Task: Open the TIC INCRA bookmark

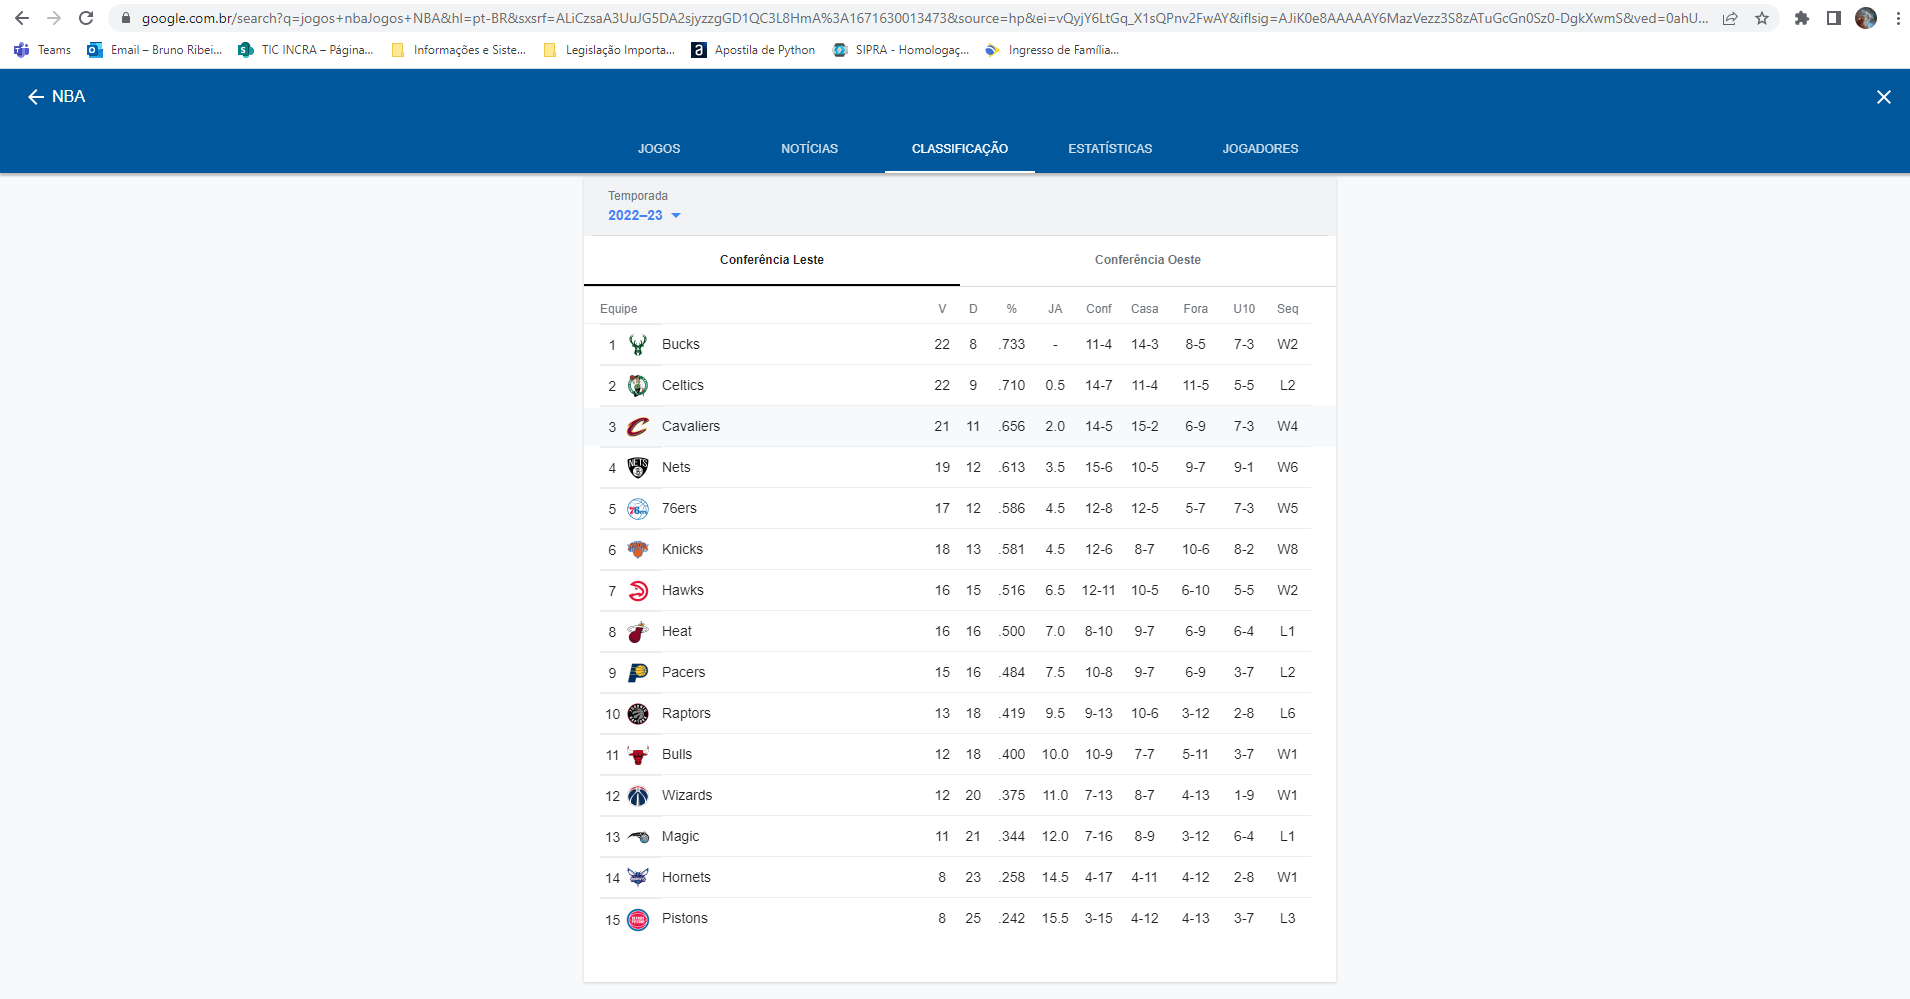Action: coord(306,50)
